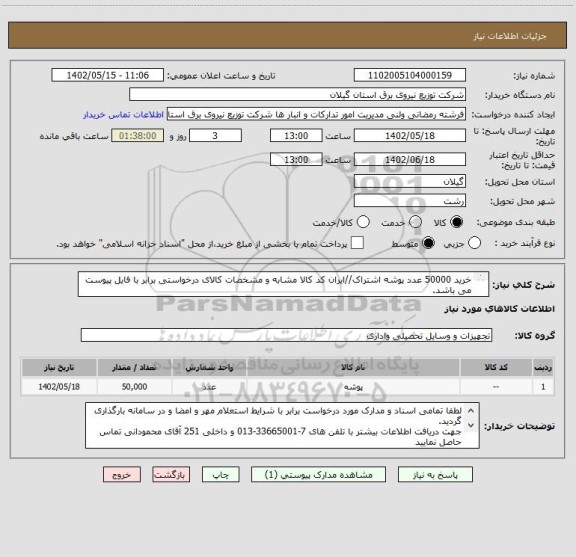576x557 pixels.
Task: Click the delivery province field گیلان
Action: (410, 182)
